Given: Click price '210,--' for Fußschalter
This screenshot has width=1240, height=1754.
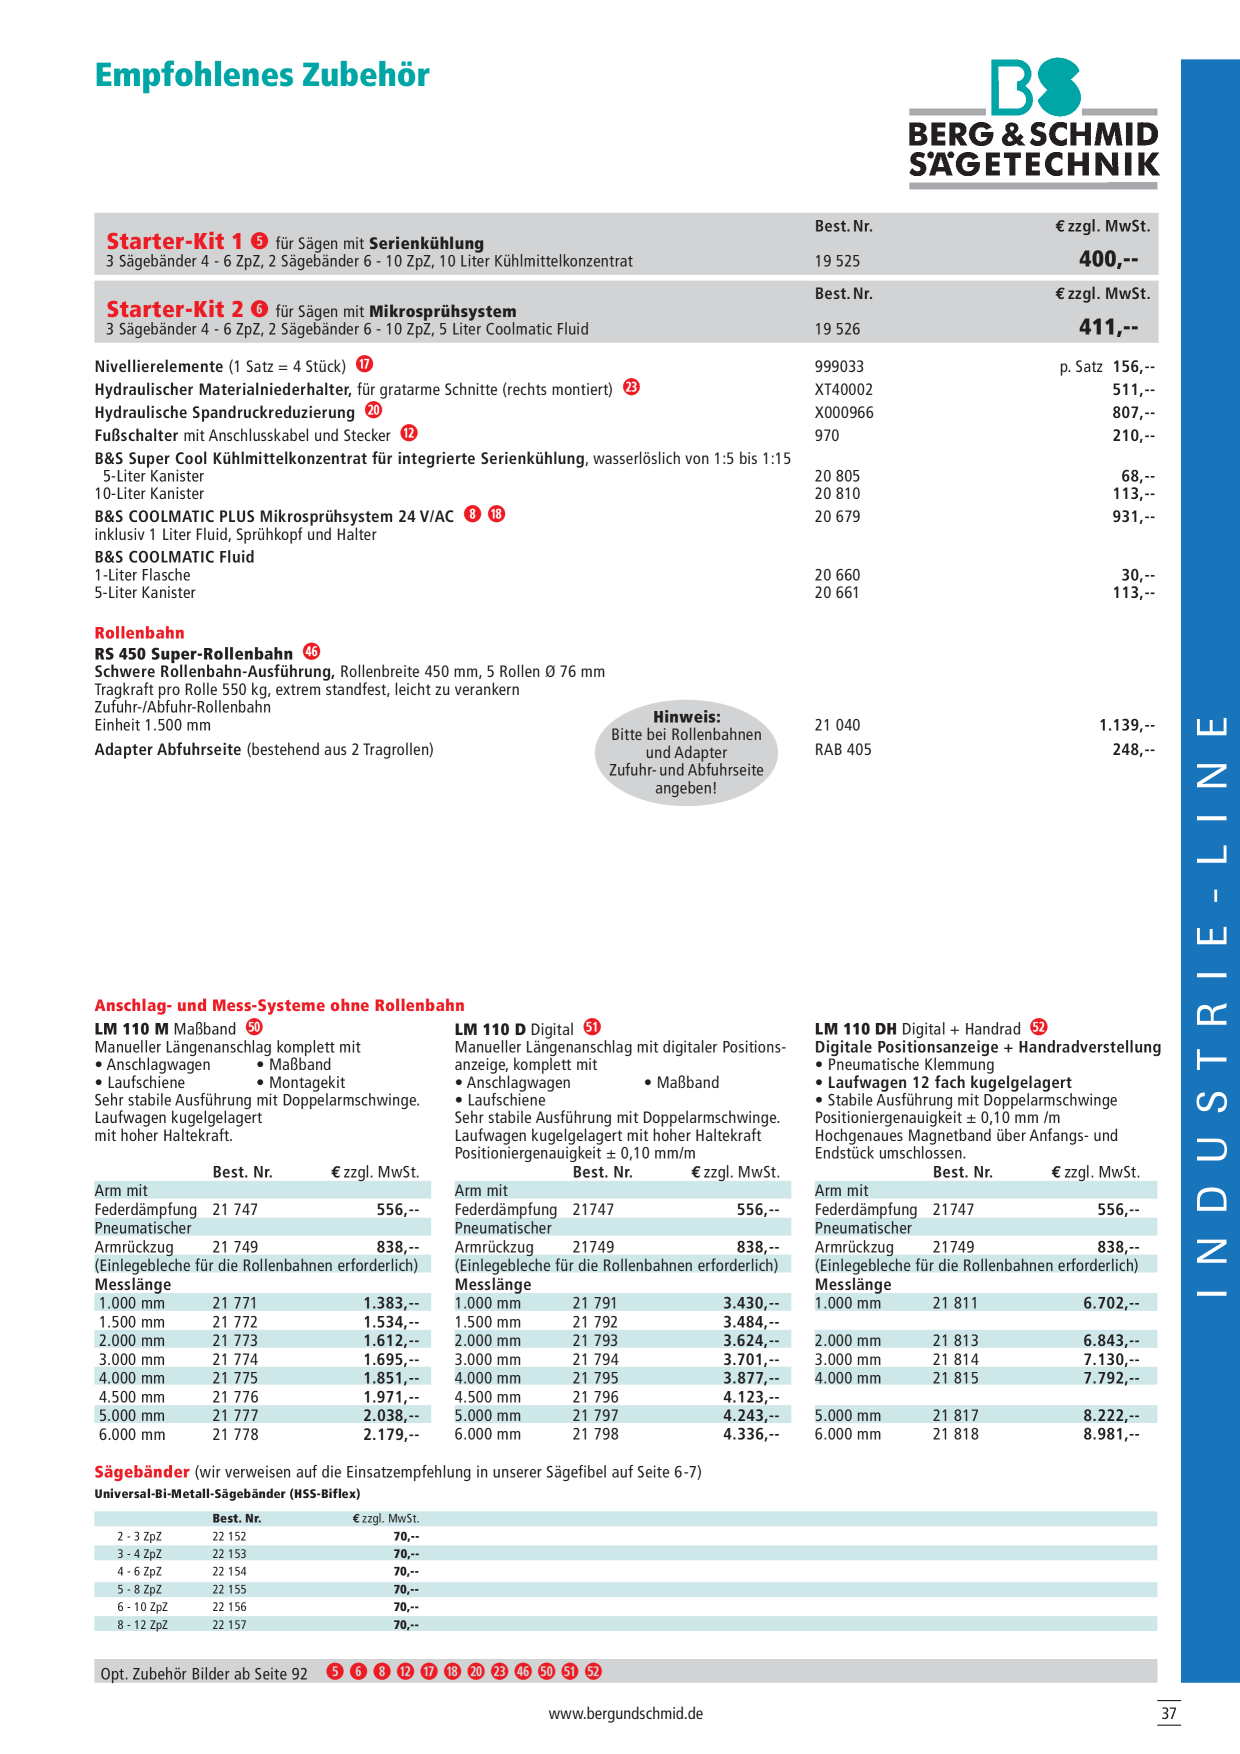Looking at the screenshot, I should [x=1133, y=436].
